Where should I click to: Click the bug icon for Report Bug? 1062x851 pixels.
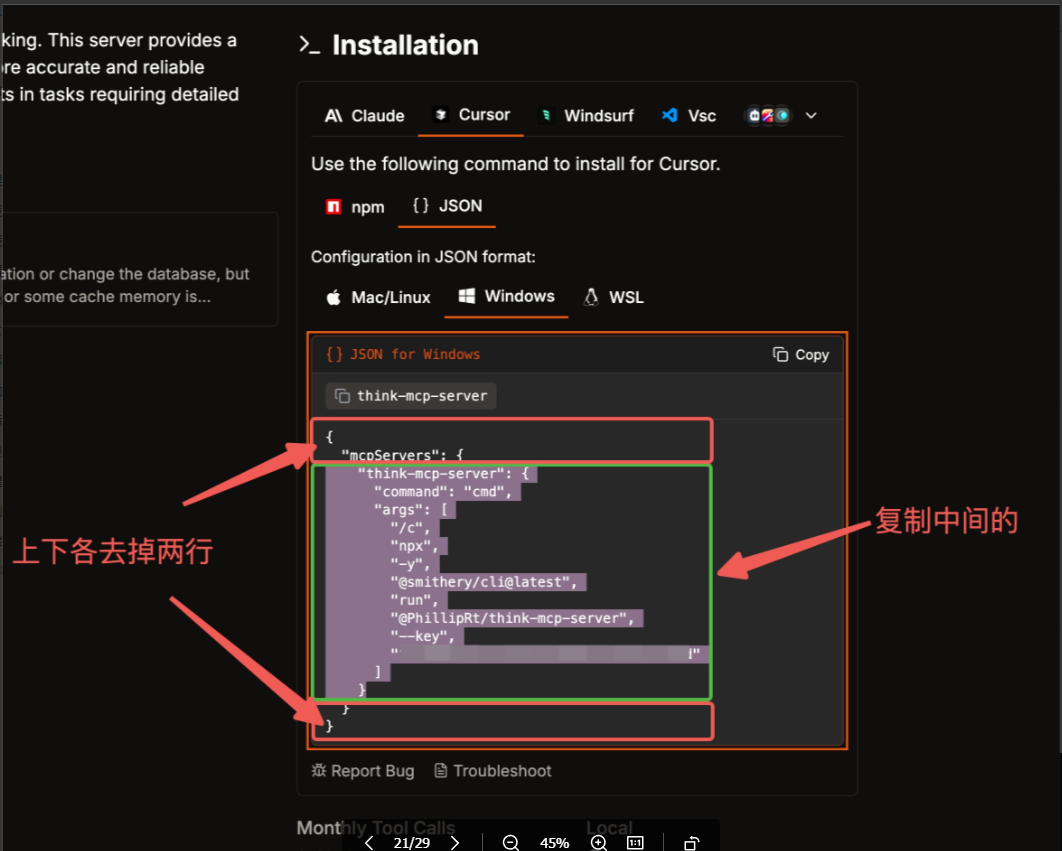tap(319, 771)
